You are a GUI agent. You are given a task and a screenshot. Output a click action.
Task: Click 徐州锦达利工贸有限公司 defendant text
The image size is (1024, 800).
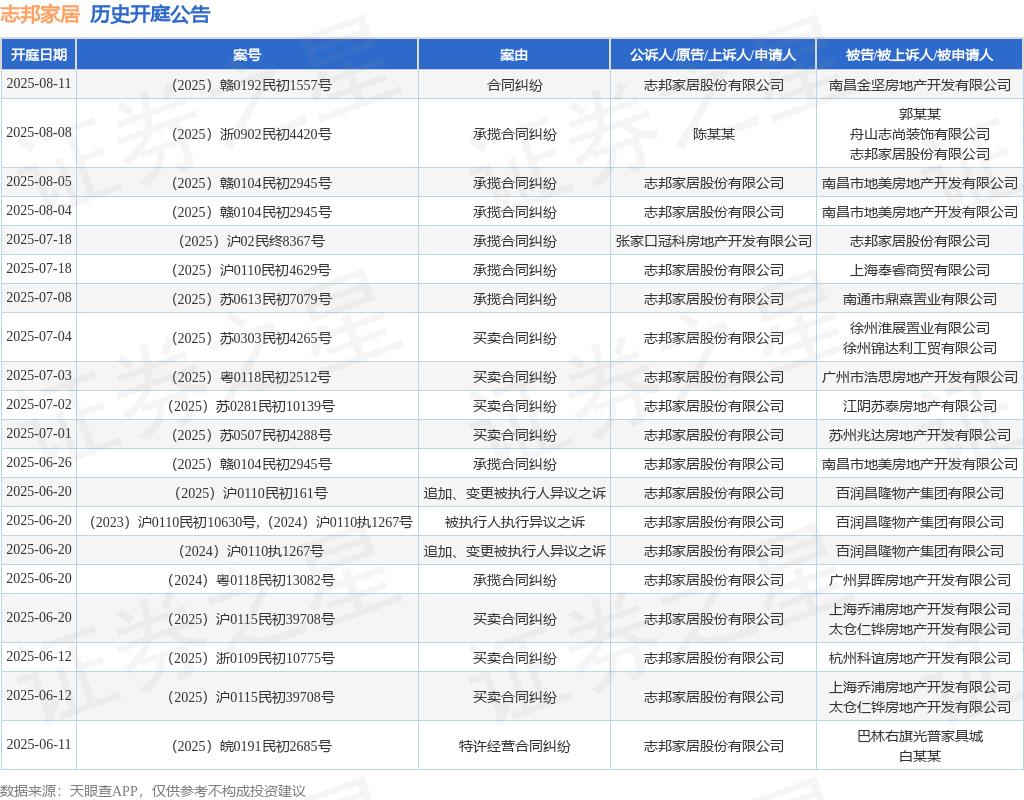(920, 348)
